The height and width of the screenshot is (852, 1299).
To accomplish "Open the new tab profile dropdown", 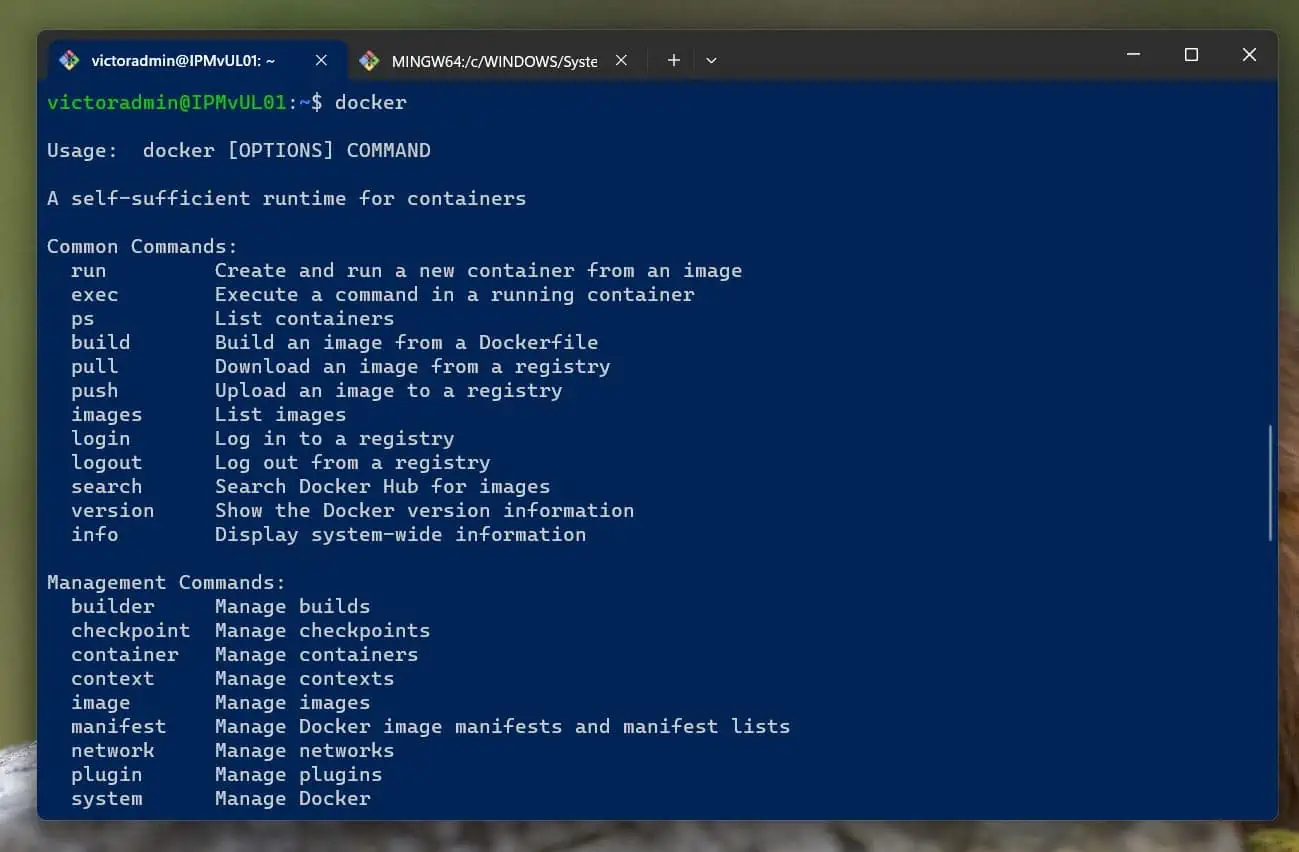I will coord(711,60).
